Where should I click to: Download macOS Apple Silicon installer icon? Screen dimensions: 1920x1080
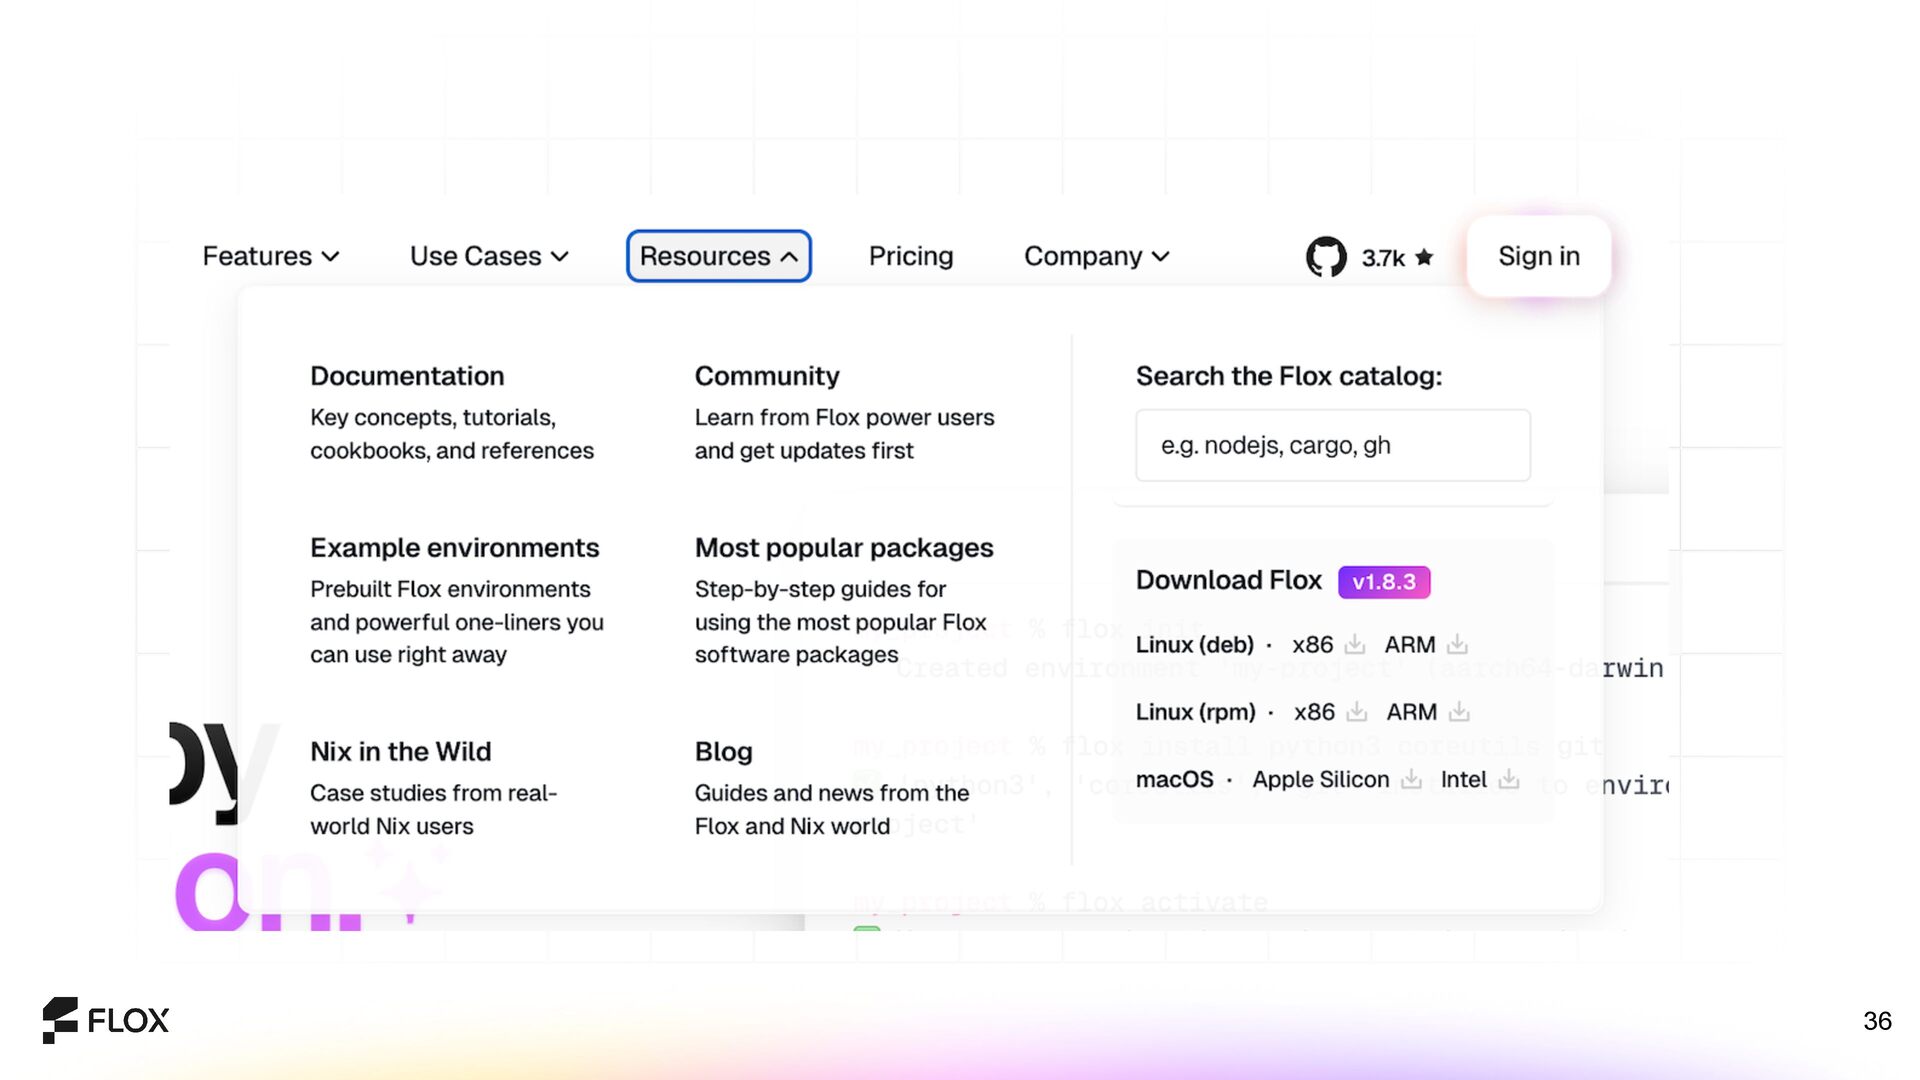(1411, 779)
